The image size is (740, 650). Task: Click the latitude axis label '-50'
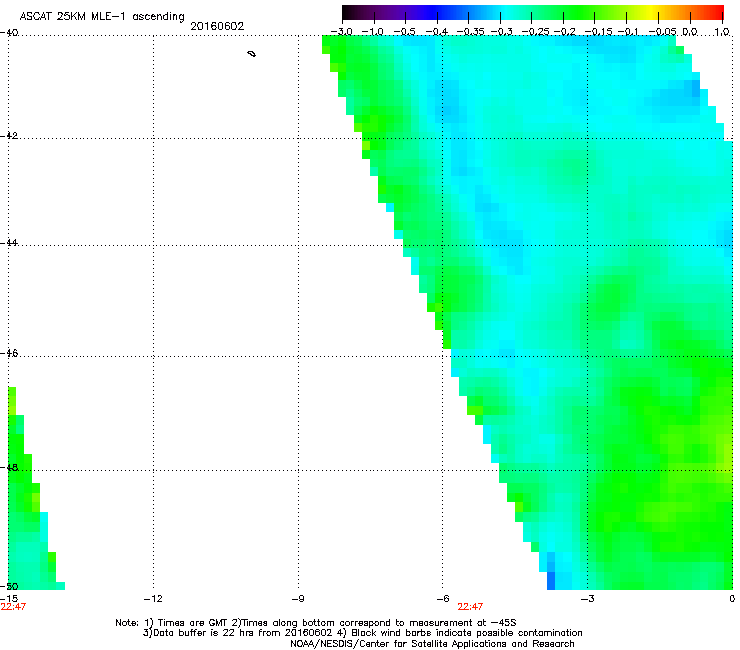coord(9,586)
